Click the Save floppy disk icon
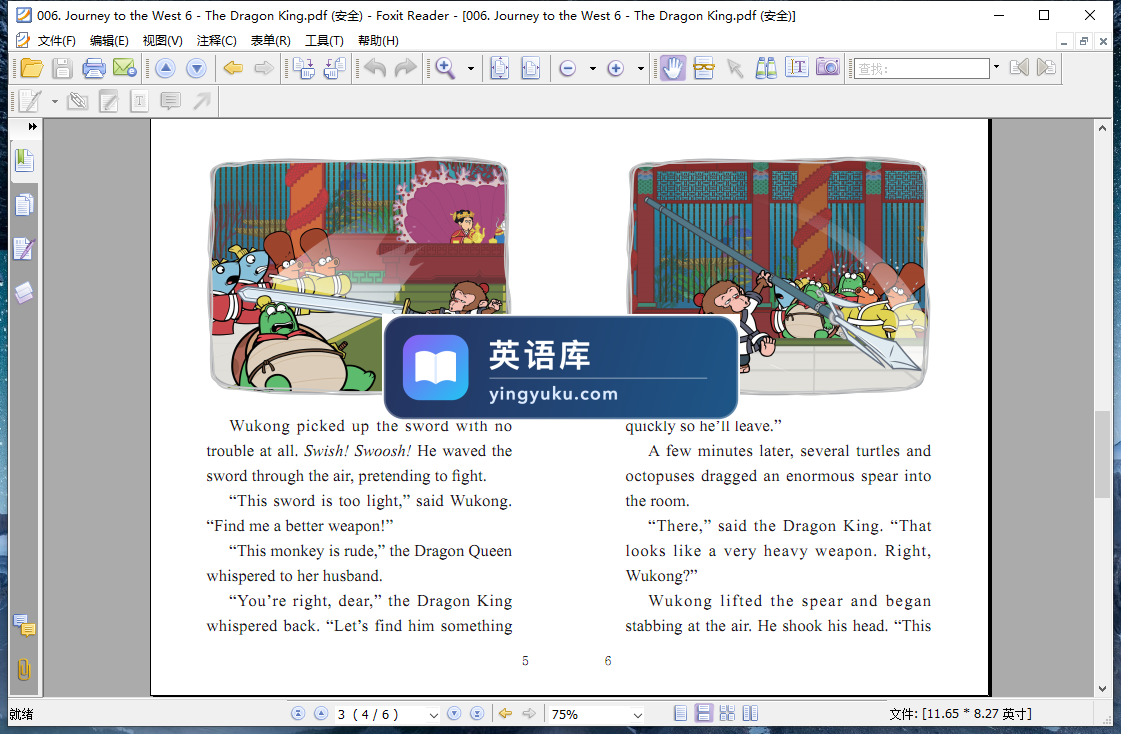The width and height of the screenshot is (1121, 734). (x=62, y=68)
